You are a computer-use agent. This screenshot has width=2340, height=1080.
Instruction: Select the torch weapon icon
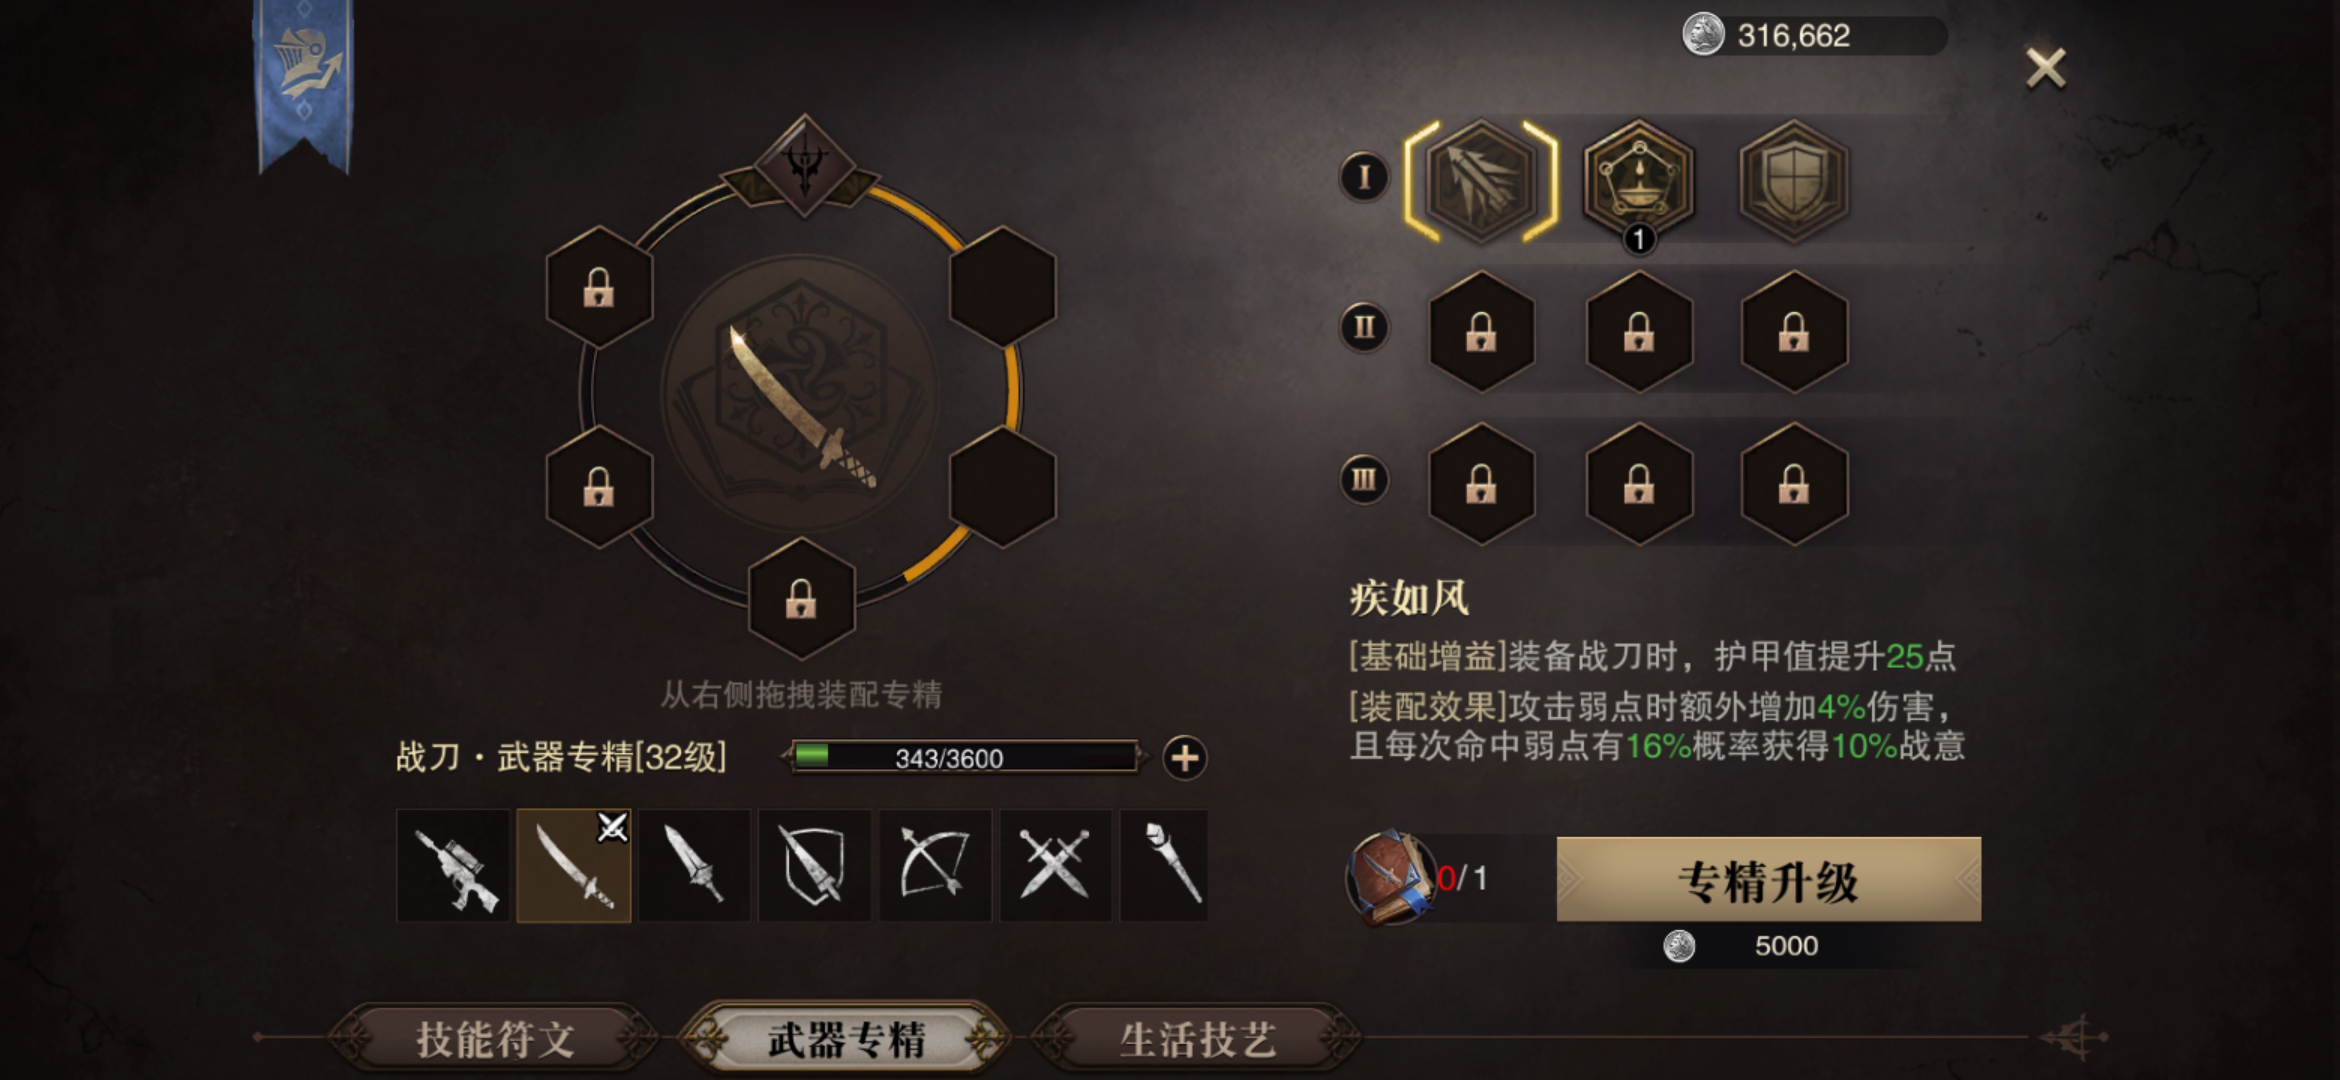tap(1164, 865)
